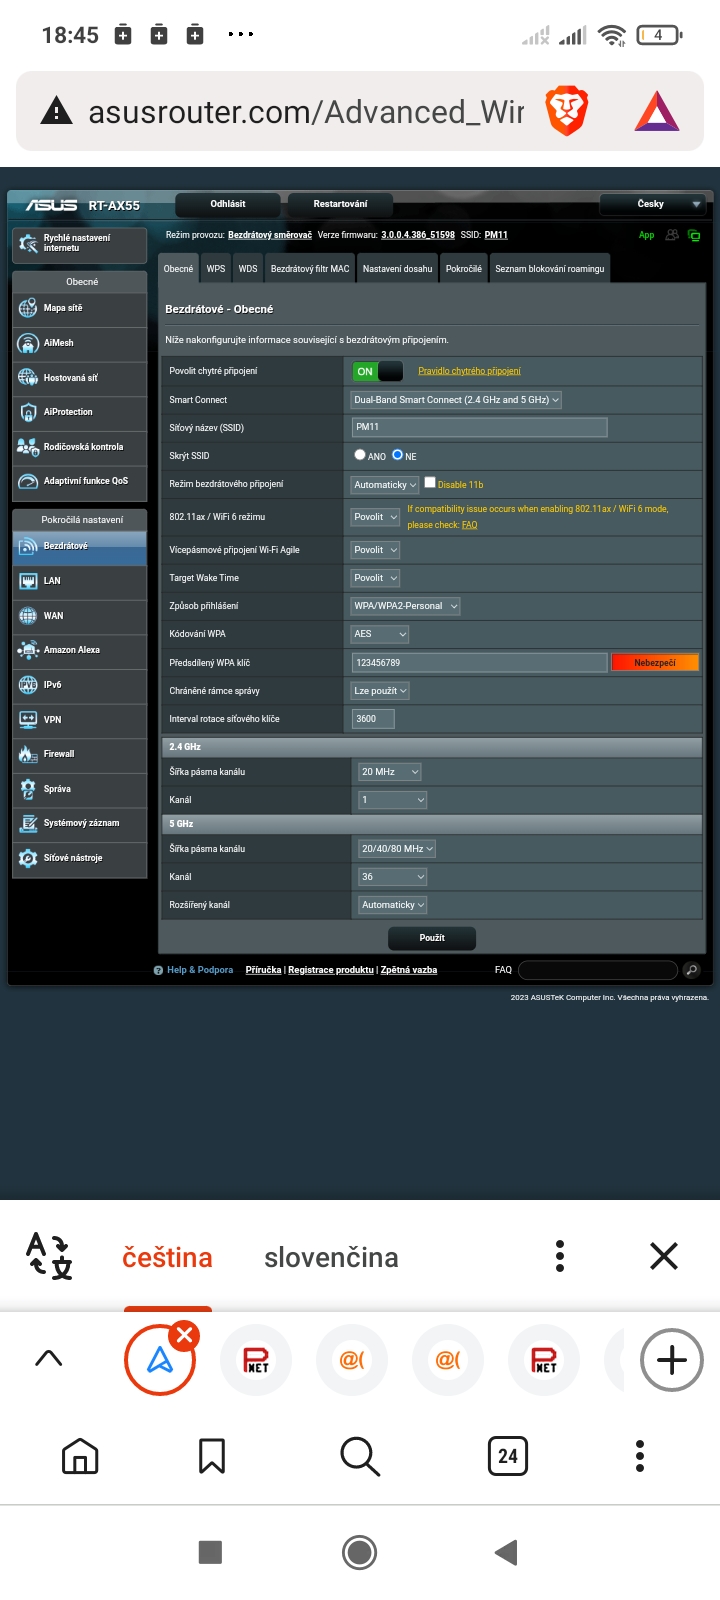Open Target Wake Time dropdown
The image size is (720, 1600).
(x=376, y=578)
